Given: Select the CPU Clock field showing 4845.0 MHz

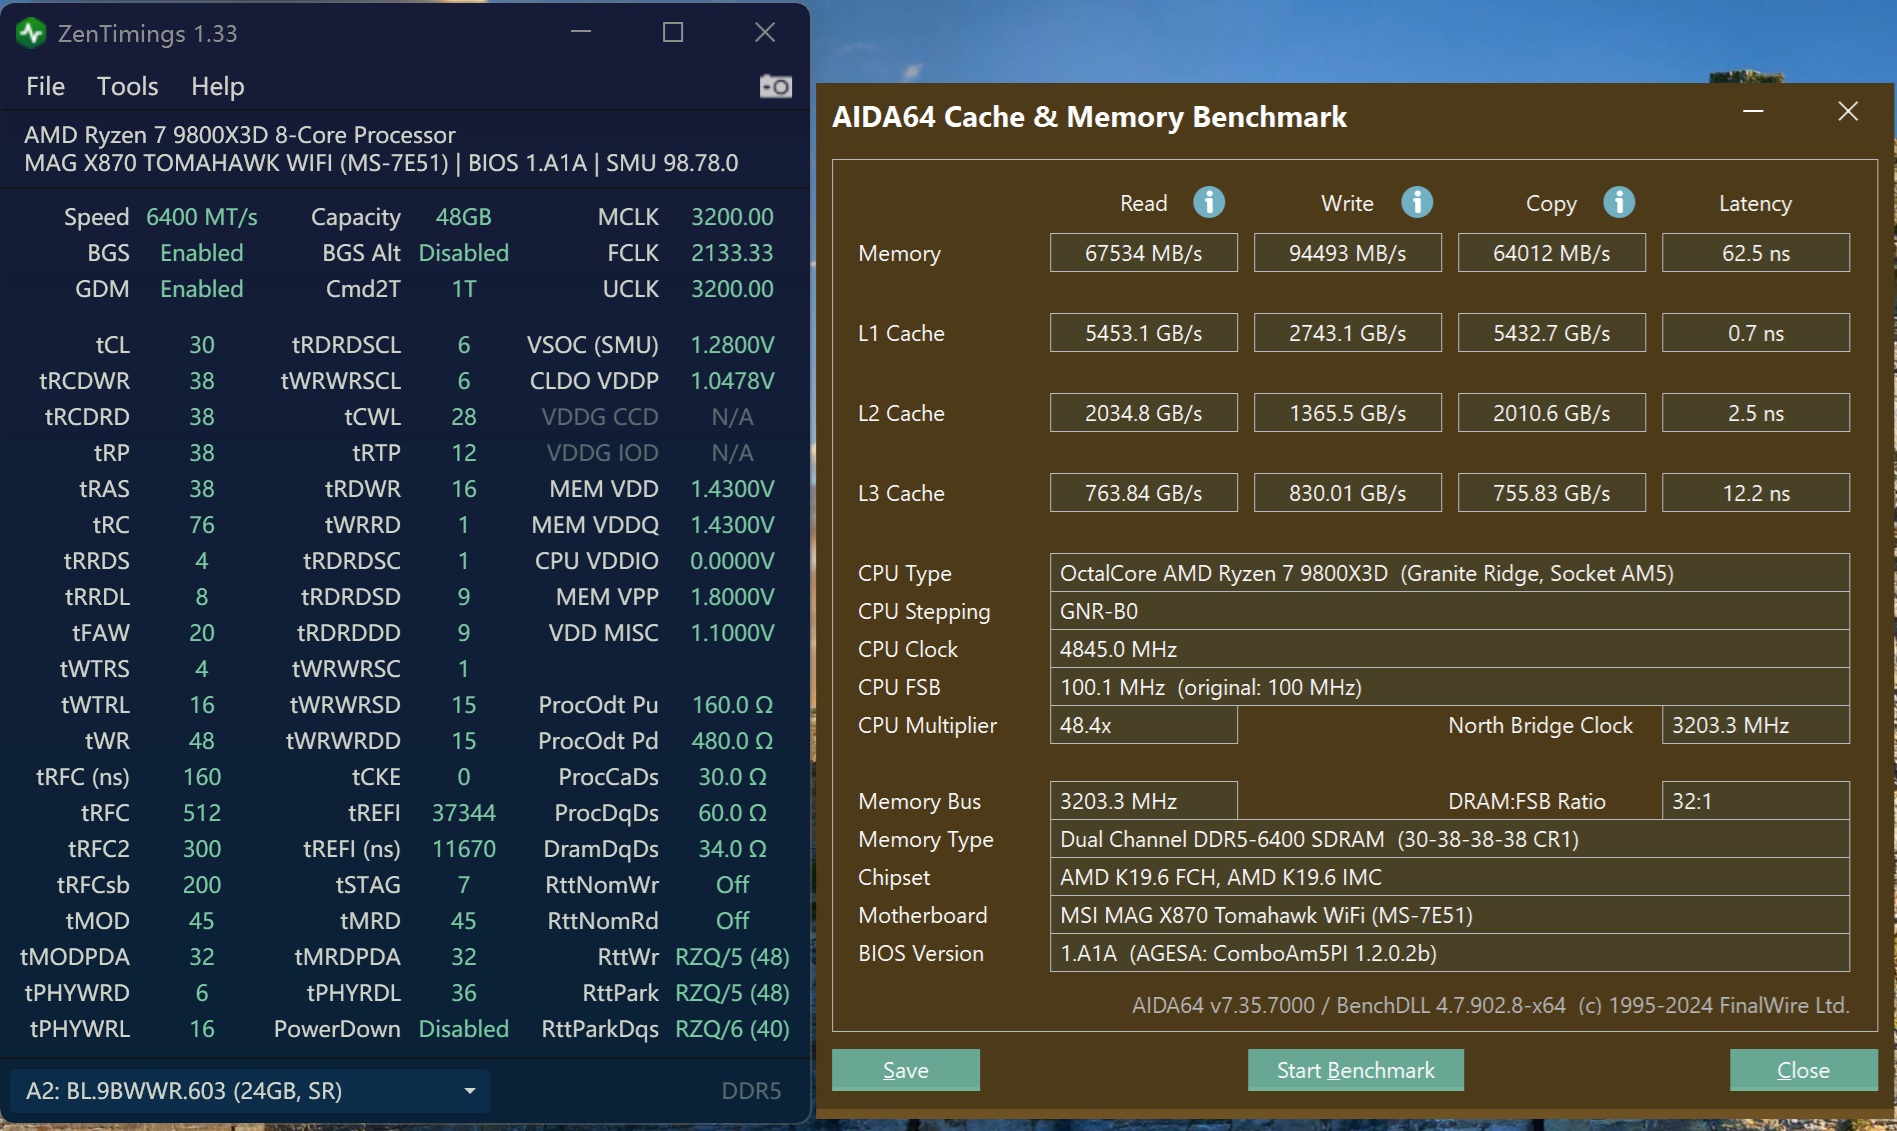Looking at the screenshot, I should (x=1450, y=648).
